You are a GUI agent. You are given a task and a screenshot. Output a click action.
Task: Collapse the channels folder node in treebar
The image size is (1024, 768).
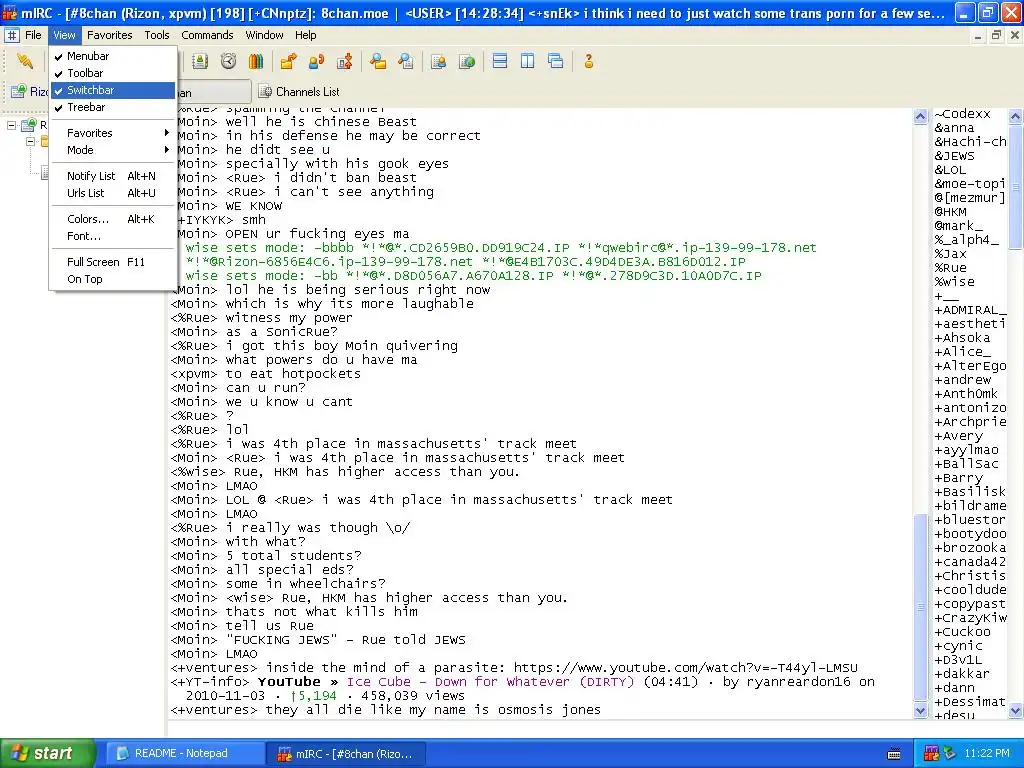[x=30, y=141]
